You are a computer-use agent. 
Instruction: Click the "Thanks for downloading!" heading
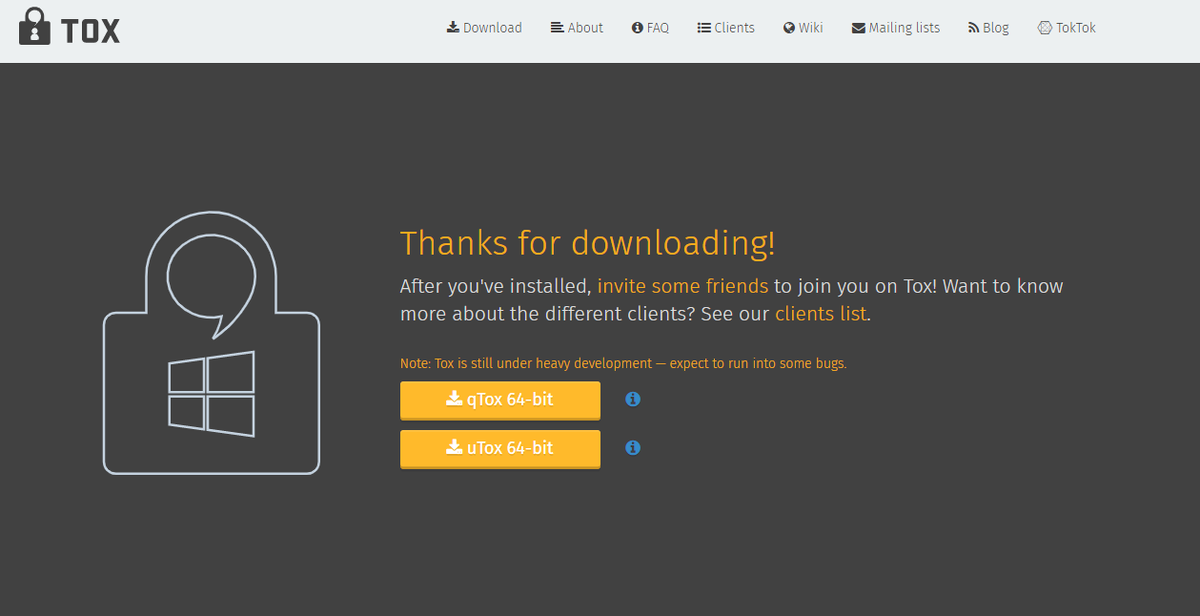(588, 243)
